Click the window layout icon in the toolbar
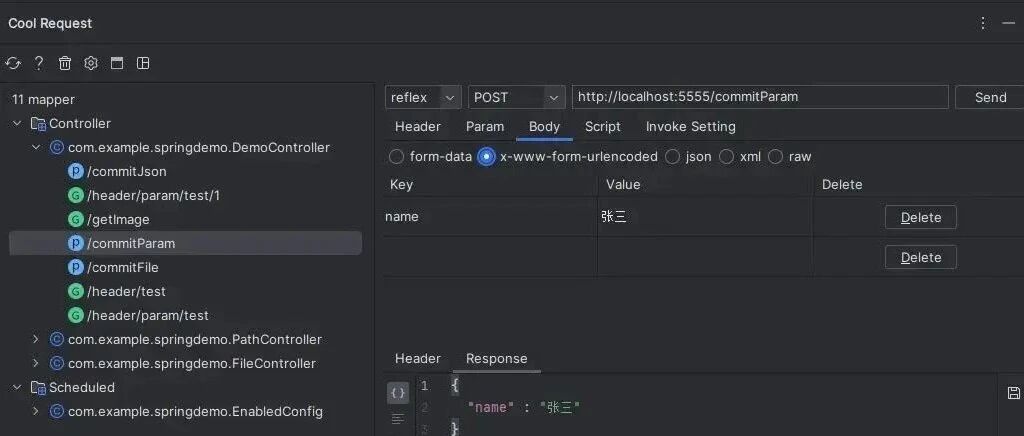 pyautogui.click(x=117, y=63)
